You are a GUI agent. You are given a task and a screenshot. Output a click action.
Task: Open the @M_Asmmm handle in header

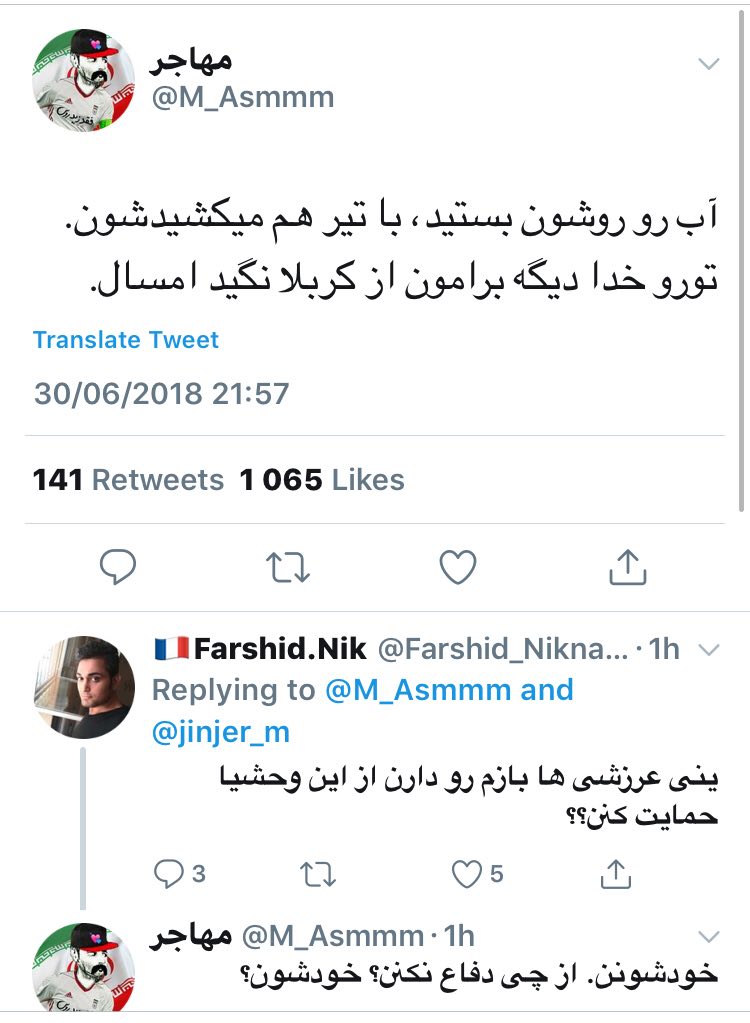(x=242, y=97)
